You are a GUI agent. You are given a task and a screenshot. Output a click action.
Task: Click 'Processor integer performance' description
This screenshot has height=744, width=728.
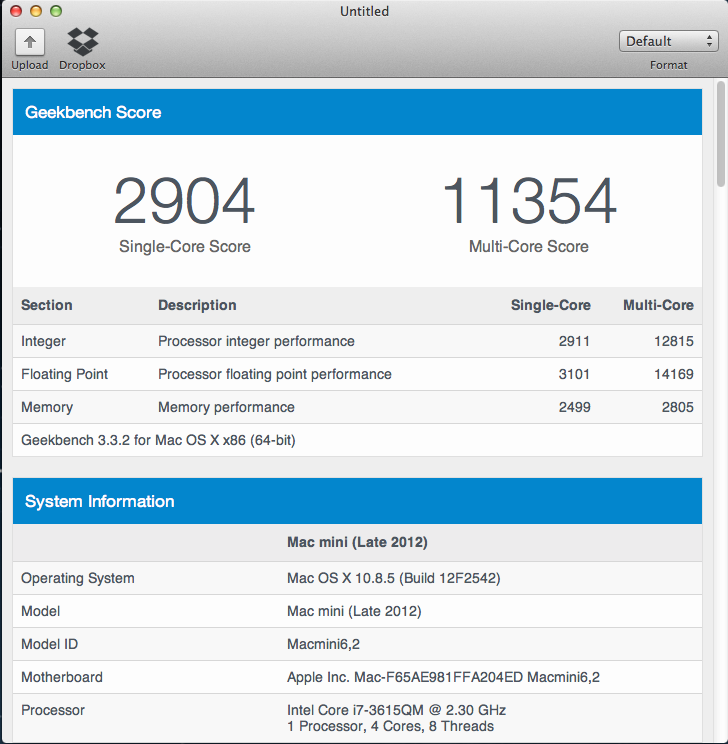(x=256, y=341)
